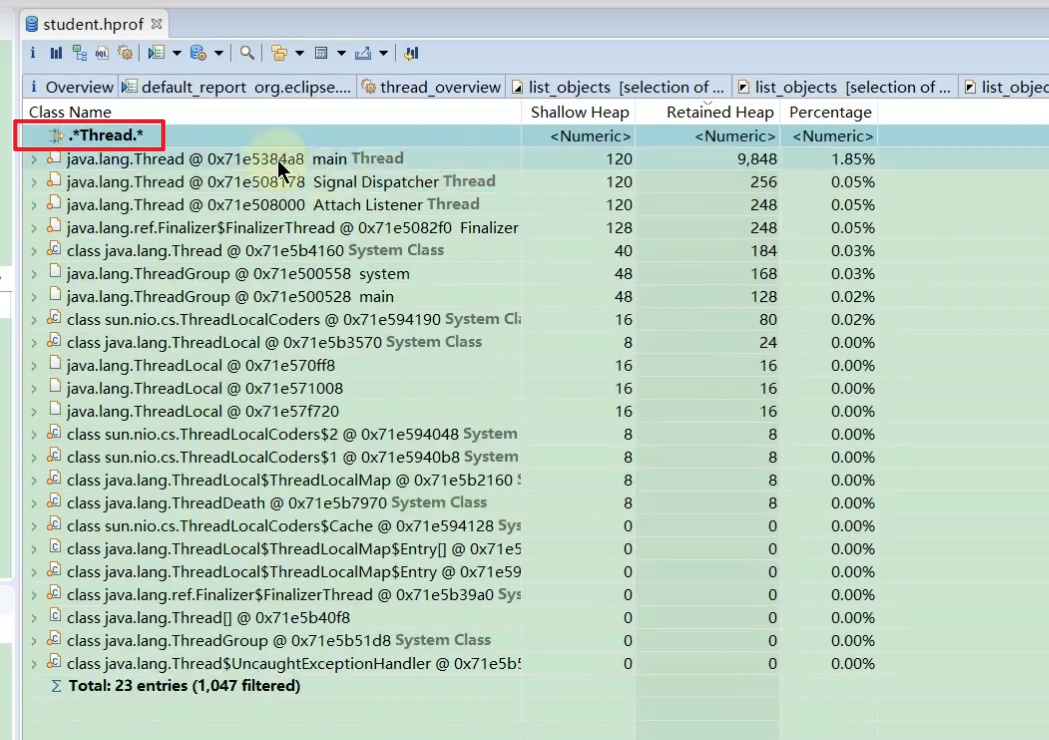
Task: Select class java.lang.Thread[] entry
Action: (x=208, y=618)
